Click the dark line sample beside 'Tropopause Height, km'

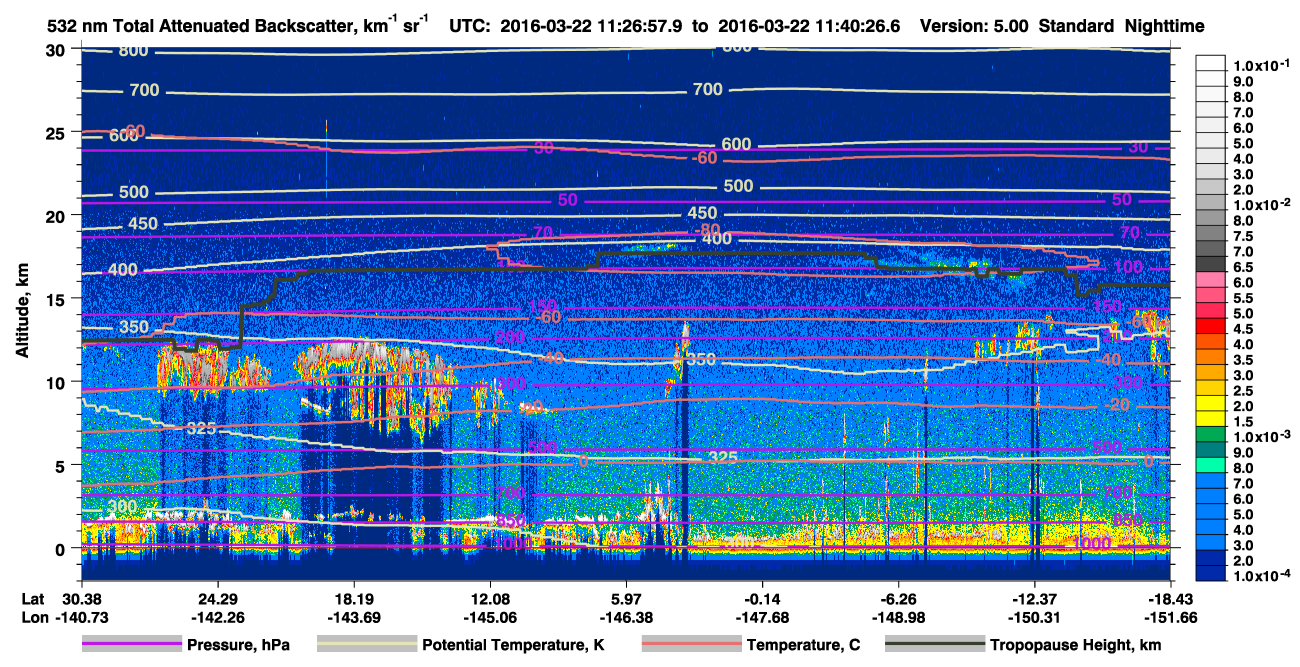(x=933, y=645)
